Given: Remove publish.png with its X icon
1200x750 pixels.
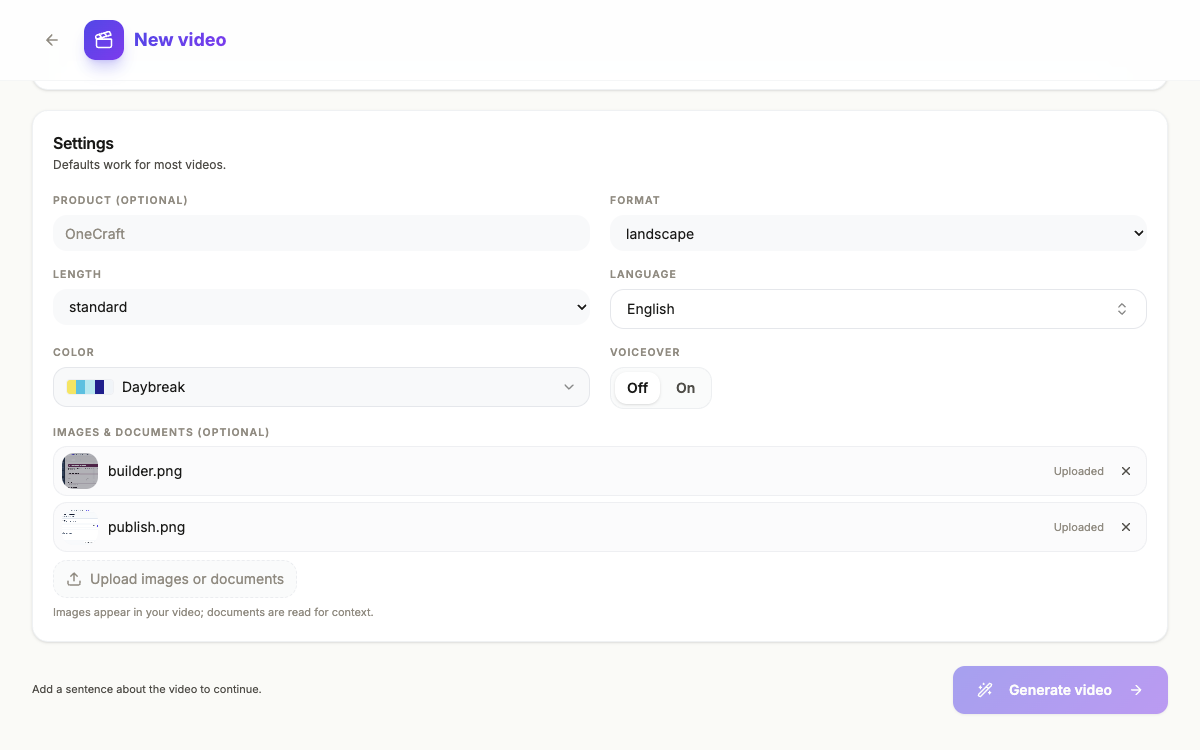Looking at the screenshot, I should pos(1126,527).
